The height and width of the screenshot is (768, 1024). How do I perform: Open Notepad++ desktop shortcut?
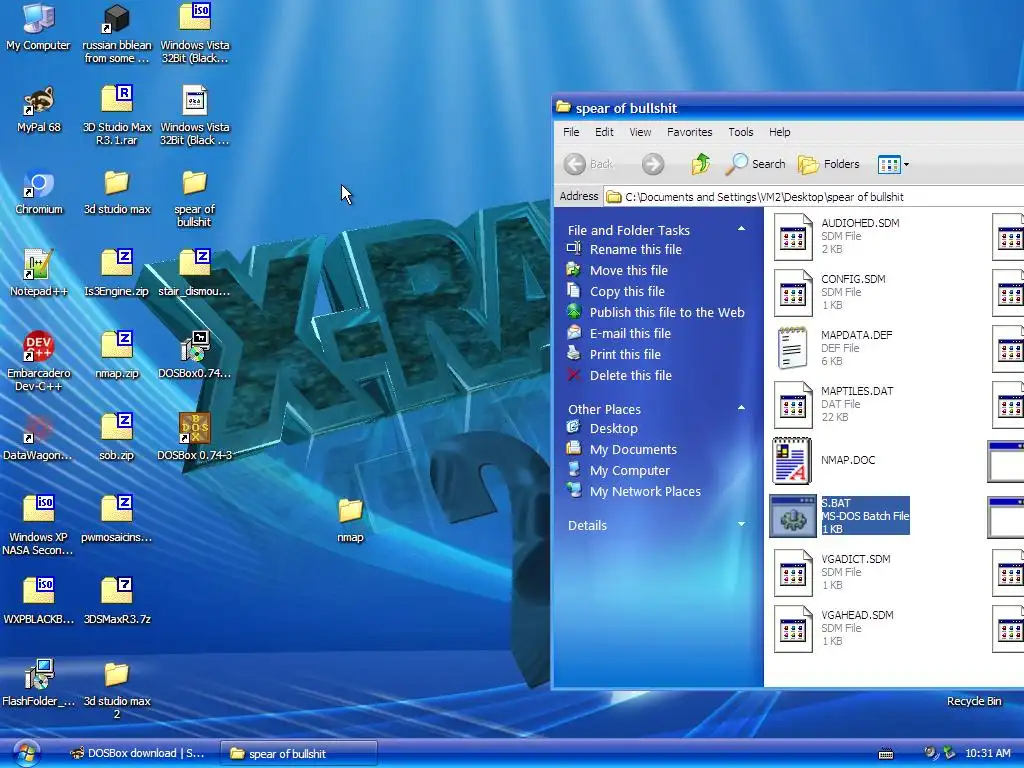39,274
